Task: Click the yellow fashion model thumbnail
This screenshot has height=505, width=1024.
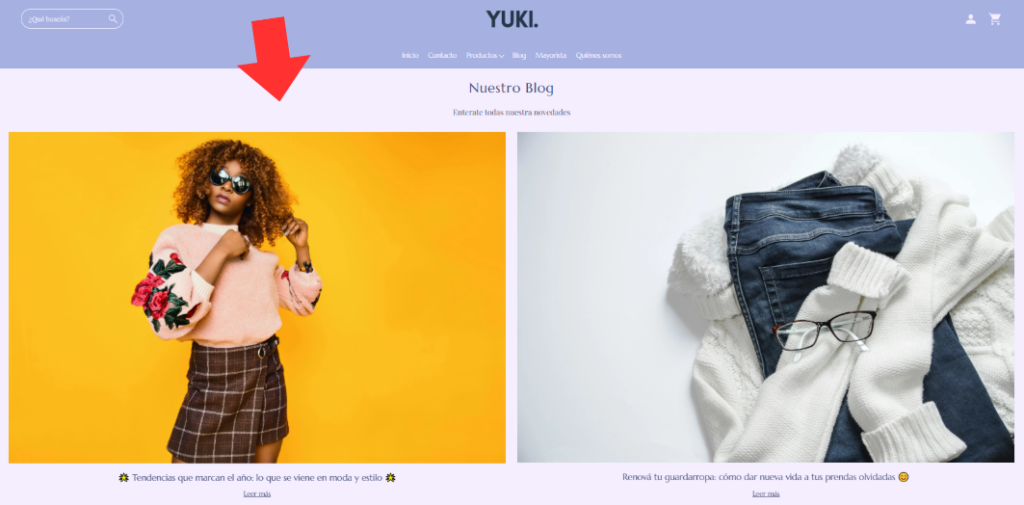Action: pos(257,298)
